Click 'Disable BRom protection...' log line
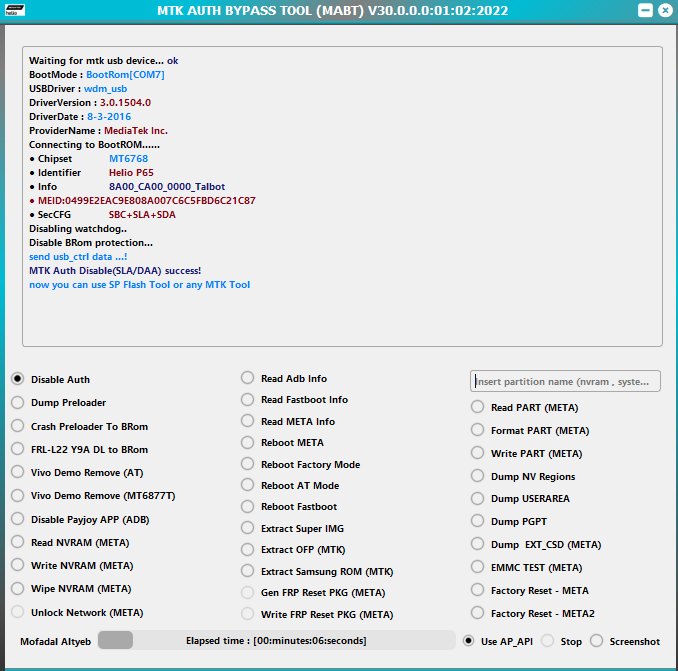 pos(91,243)
